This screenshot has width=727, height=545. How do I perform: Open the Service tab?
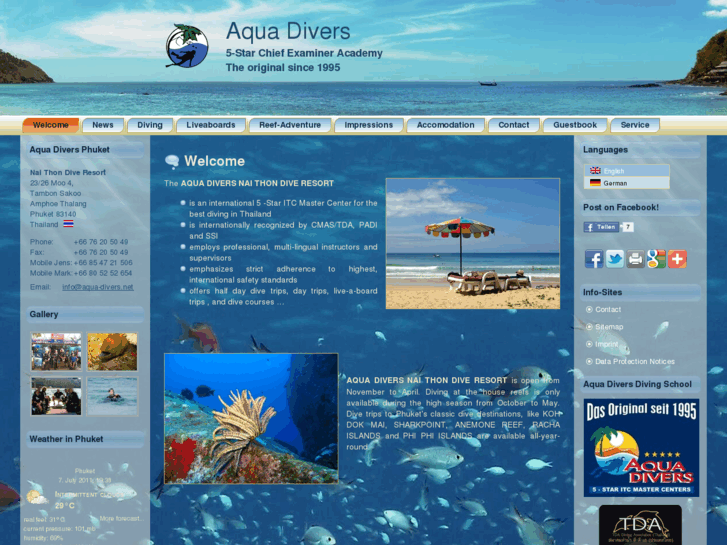[x=635, y=125]
